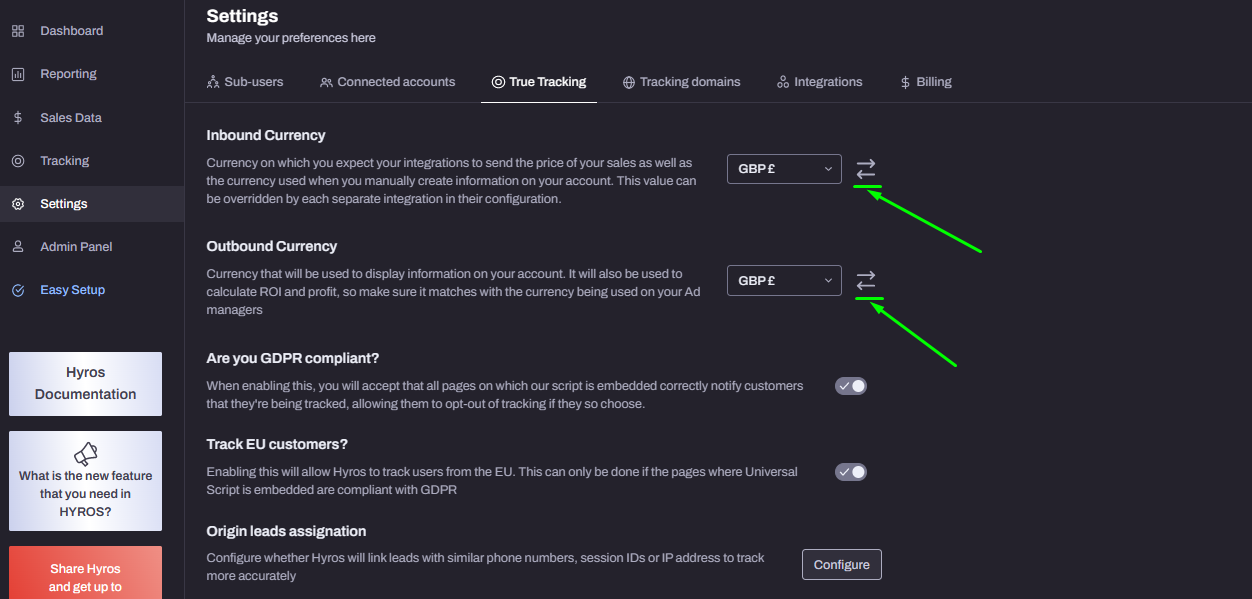Click the Sub-users person icon

[x=213, y=81]
